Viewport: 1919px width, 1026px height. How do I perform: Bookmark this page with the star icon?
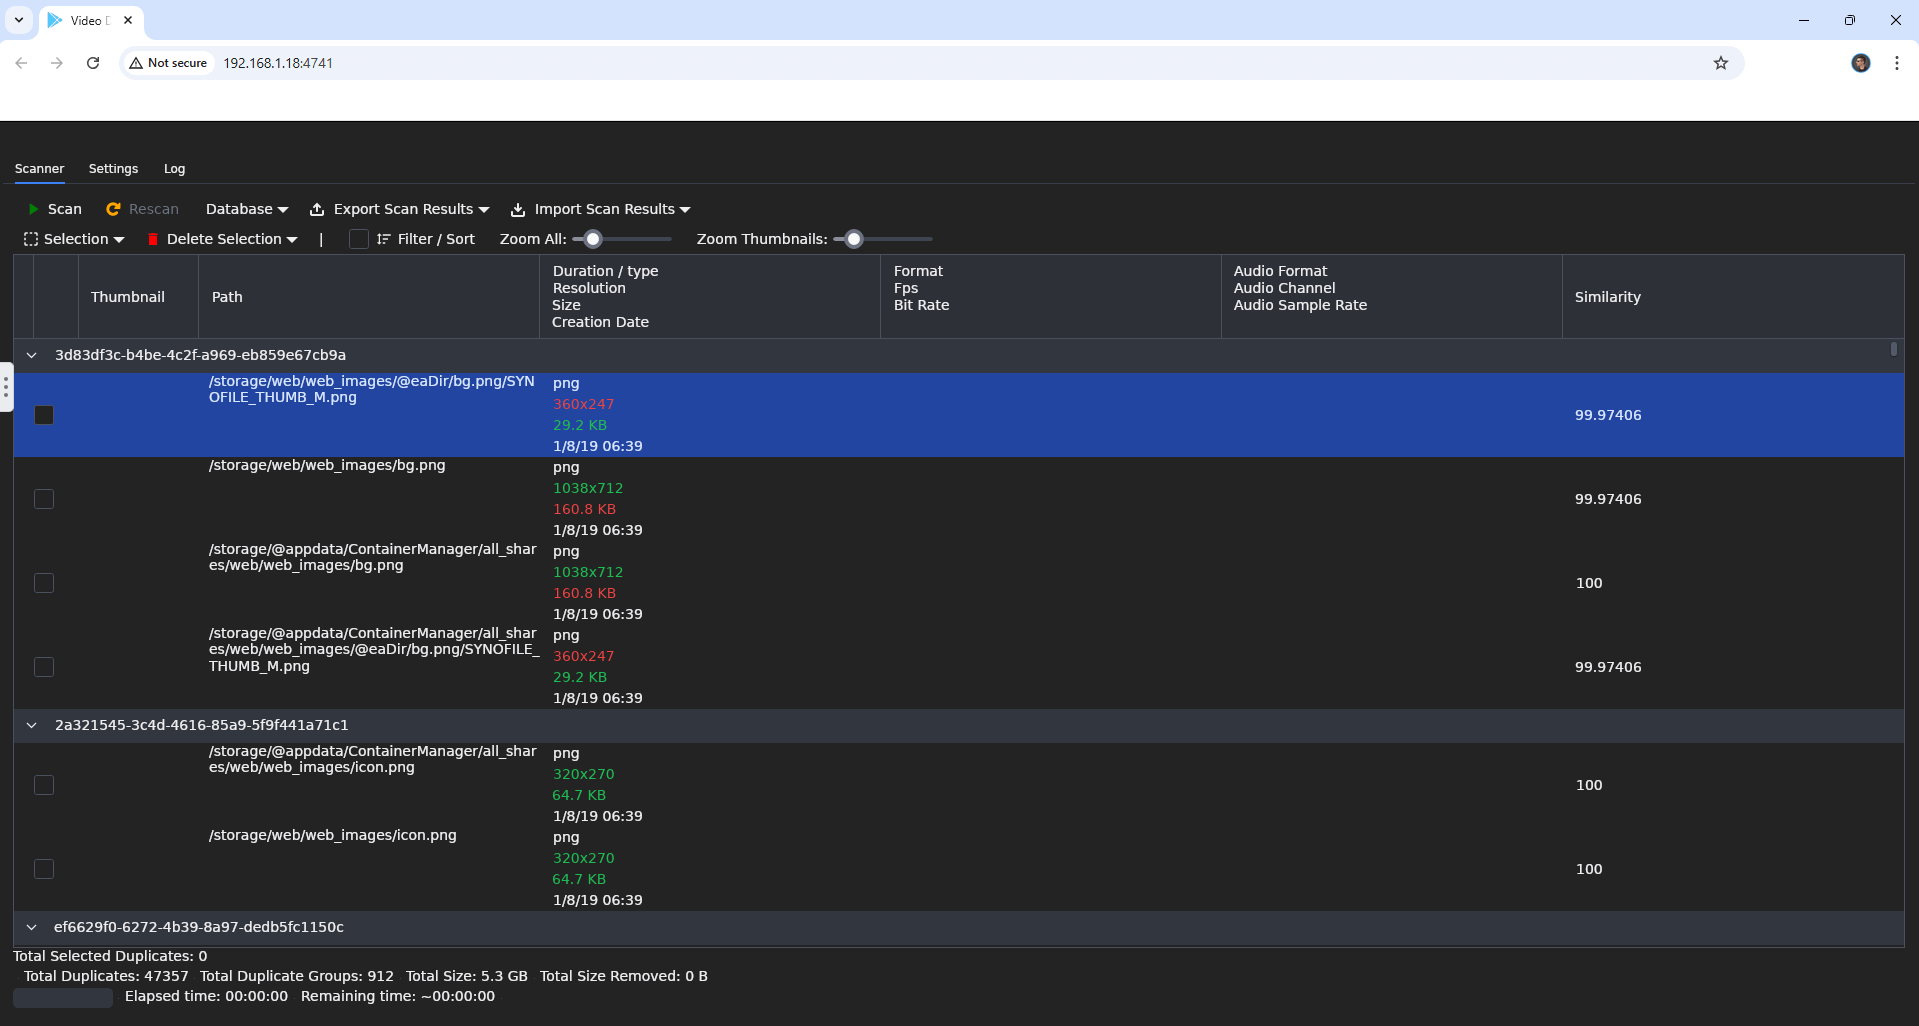click(1721, 63)
